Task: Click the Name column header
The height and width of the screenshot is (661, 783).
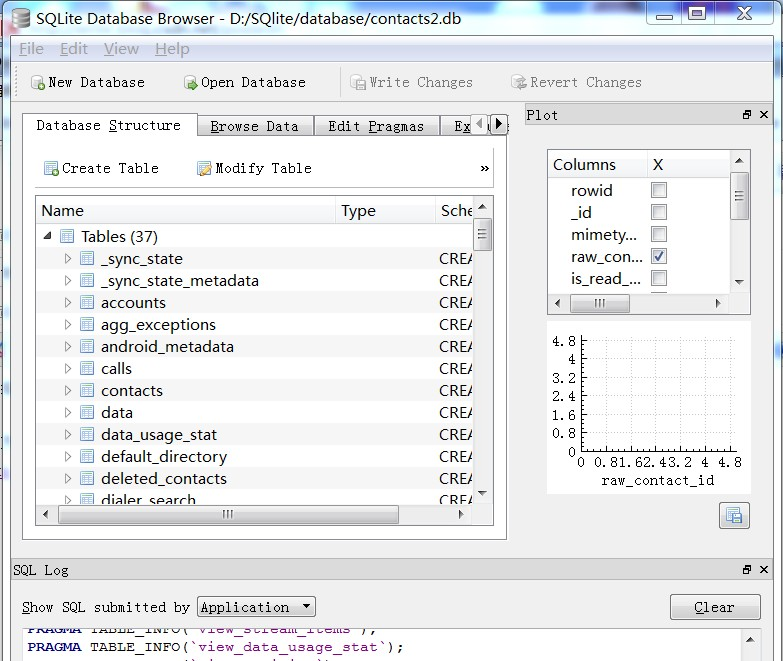Action: pos(186,211)
